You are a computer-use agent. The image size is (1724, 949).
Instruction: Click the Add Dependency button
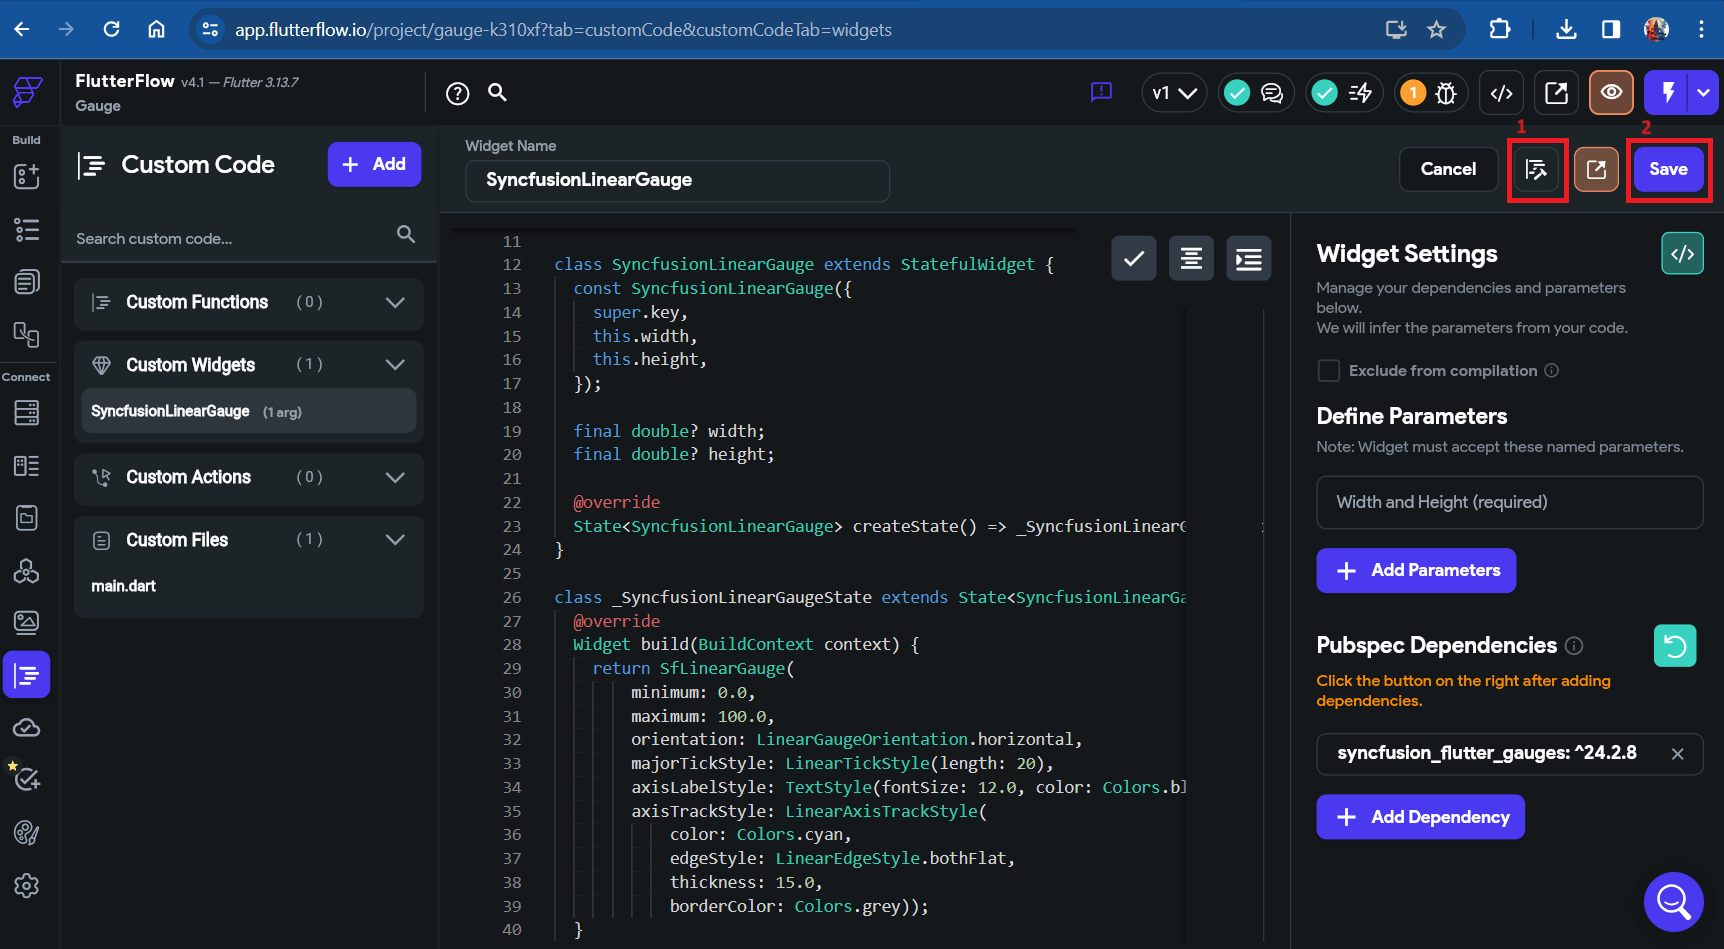click(1420, 817)
